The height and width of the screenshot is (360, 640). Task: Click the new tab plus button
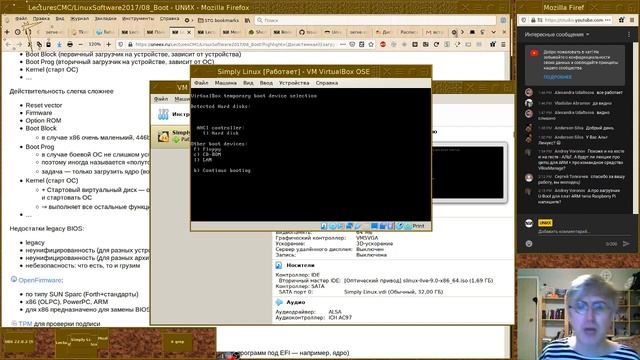click(x=7, y=32)
